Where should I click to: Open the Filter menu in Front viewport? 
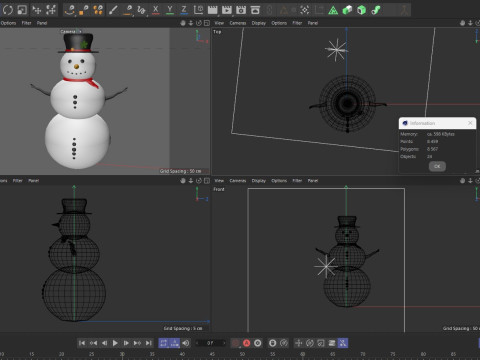pos(297,181)
